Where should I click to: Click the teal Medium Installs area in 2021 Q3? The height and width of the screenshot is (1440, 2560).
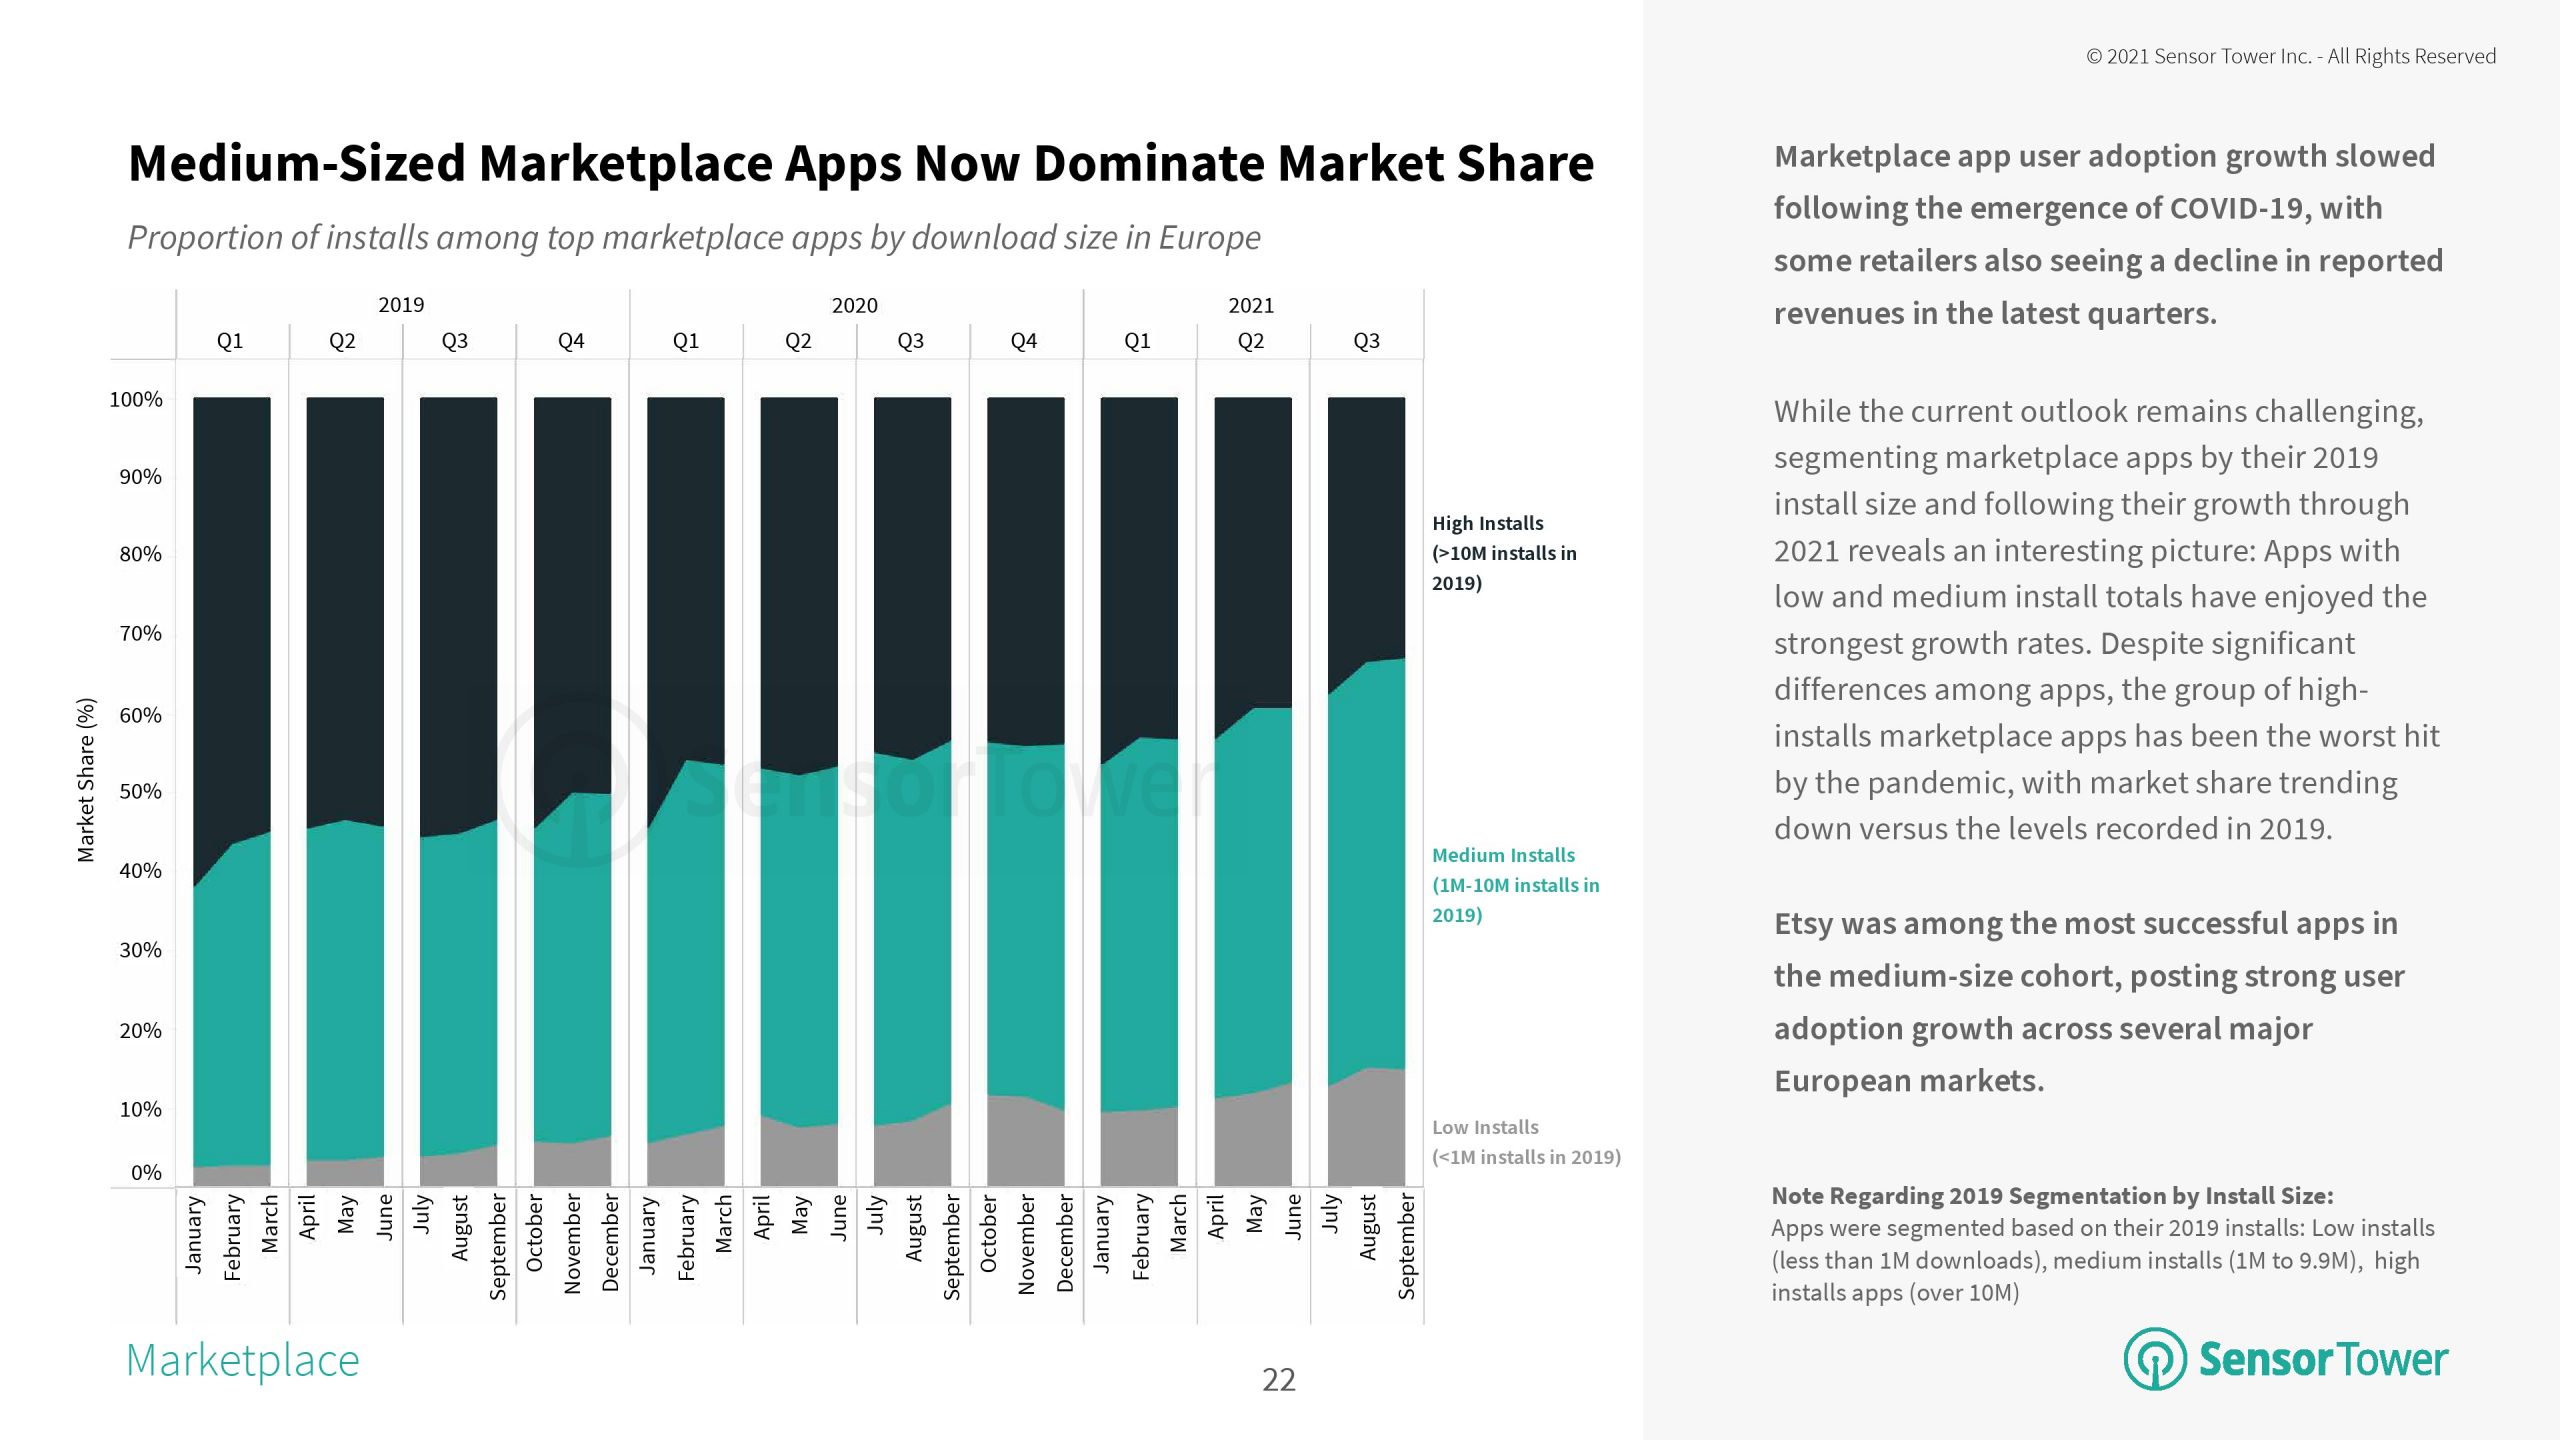pos(1366,880)
